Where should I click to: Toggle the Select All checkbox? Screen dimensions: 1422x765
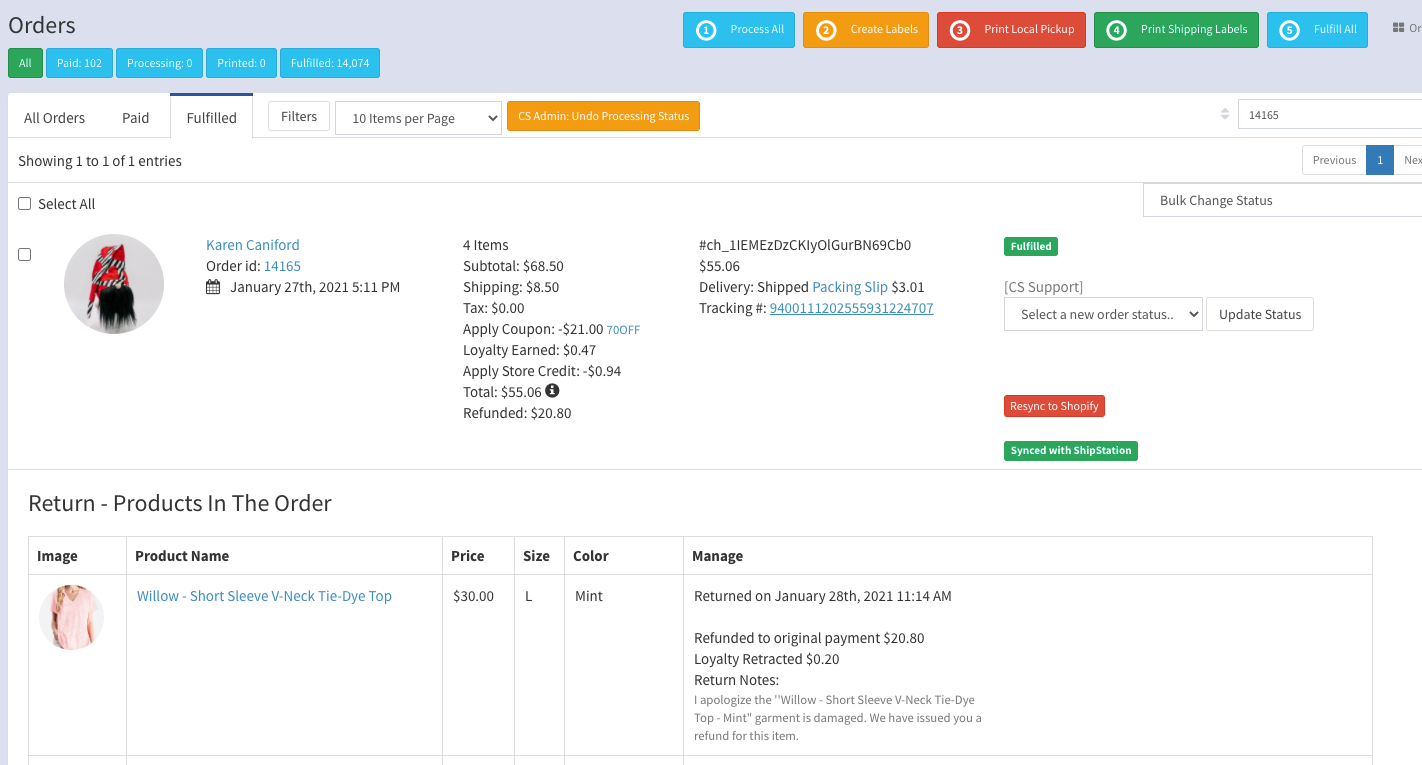(x=25, y=204)
